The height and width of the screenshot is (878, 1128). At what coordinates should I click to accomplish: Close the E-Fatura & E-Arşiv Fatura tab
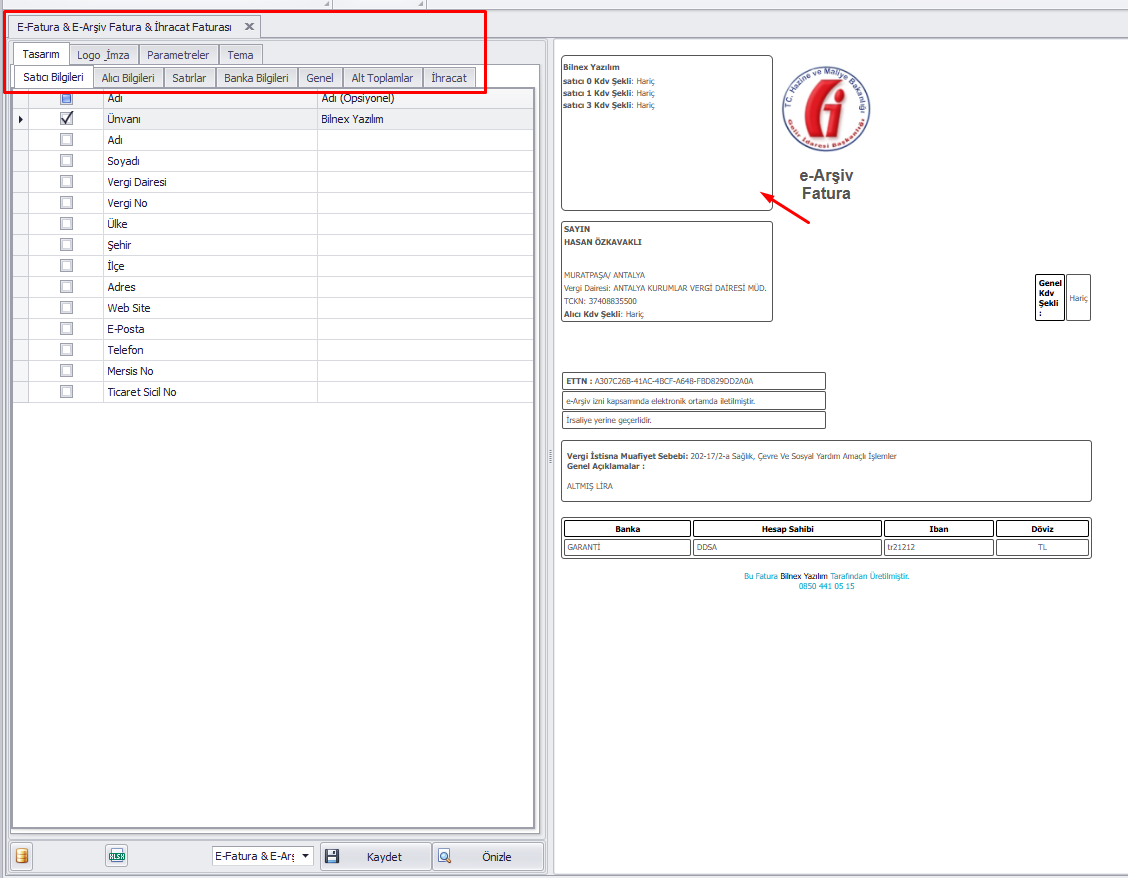click(250, 27)
